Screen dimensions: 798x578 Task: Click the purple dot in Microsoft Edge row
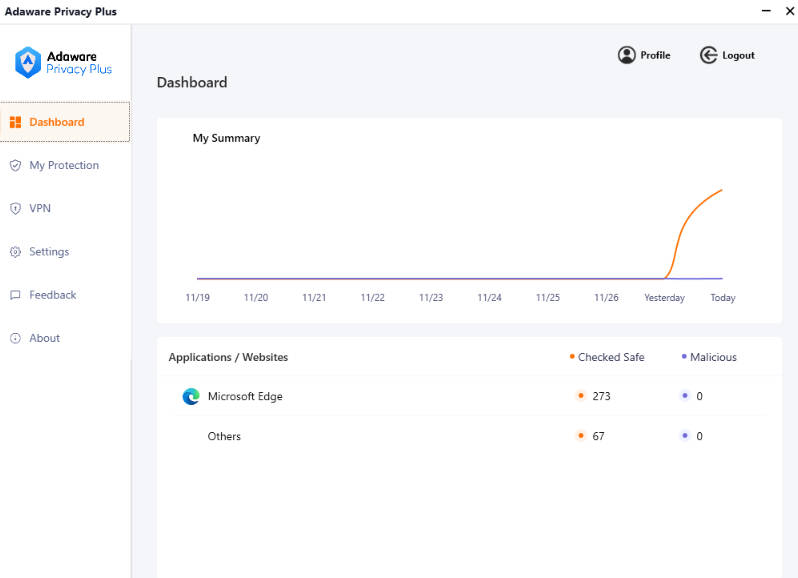pyautogui.click(x=685, y=395)
